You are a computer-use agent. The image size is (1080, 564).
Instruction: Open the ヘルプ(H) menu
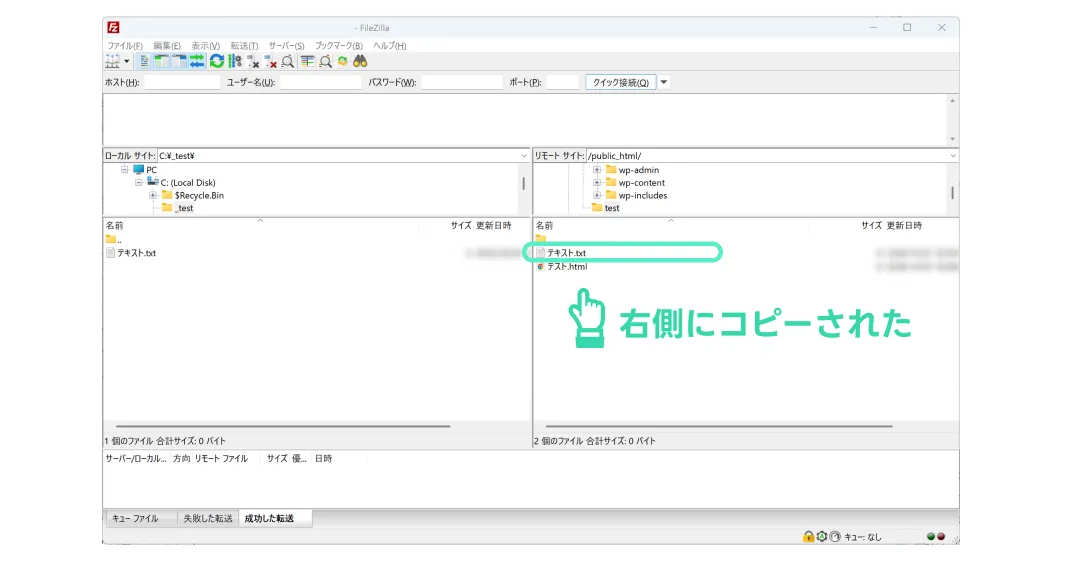[x=390, y=45]
